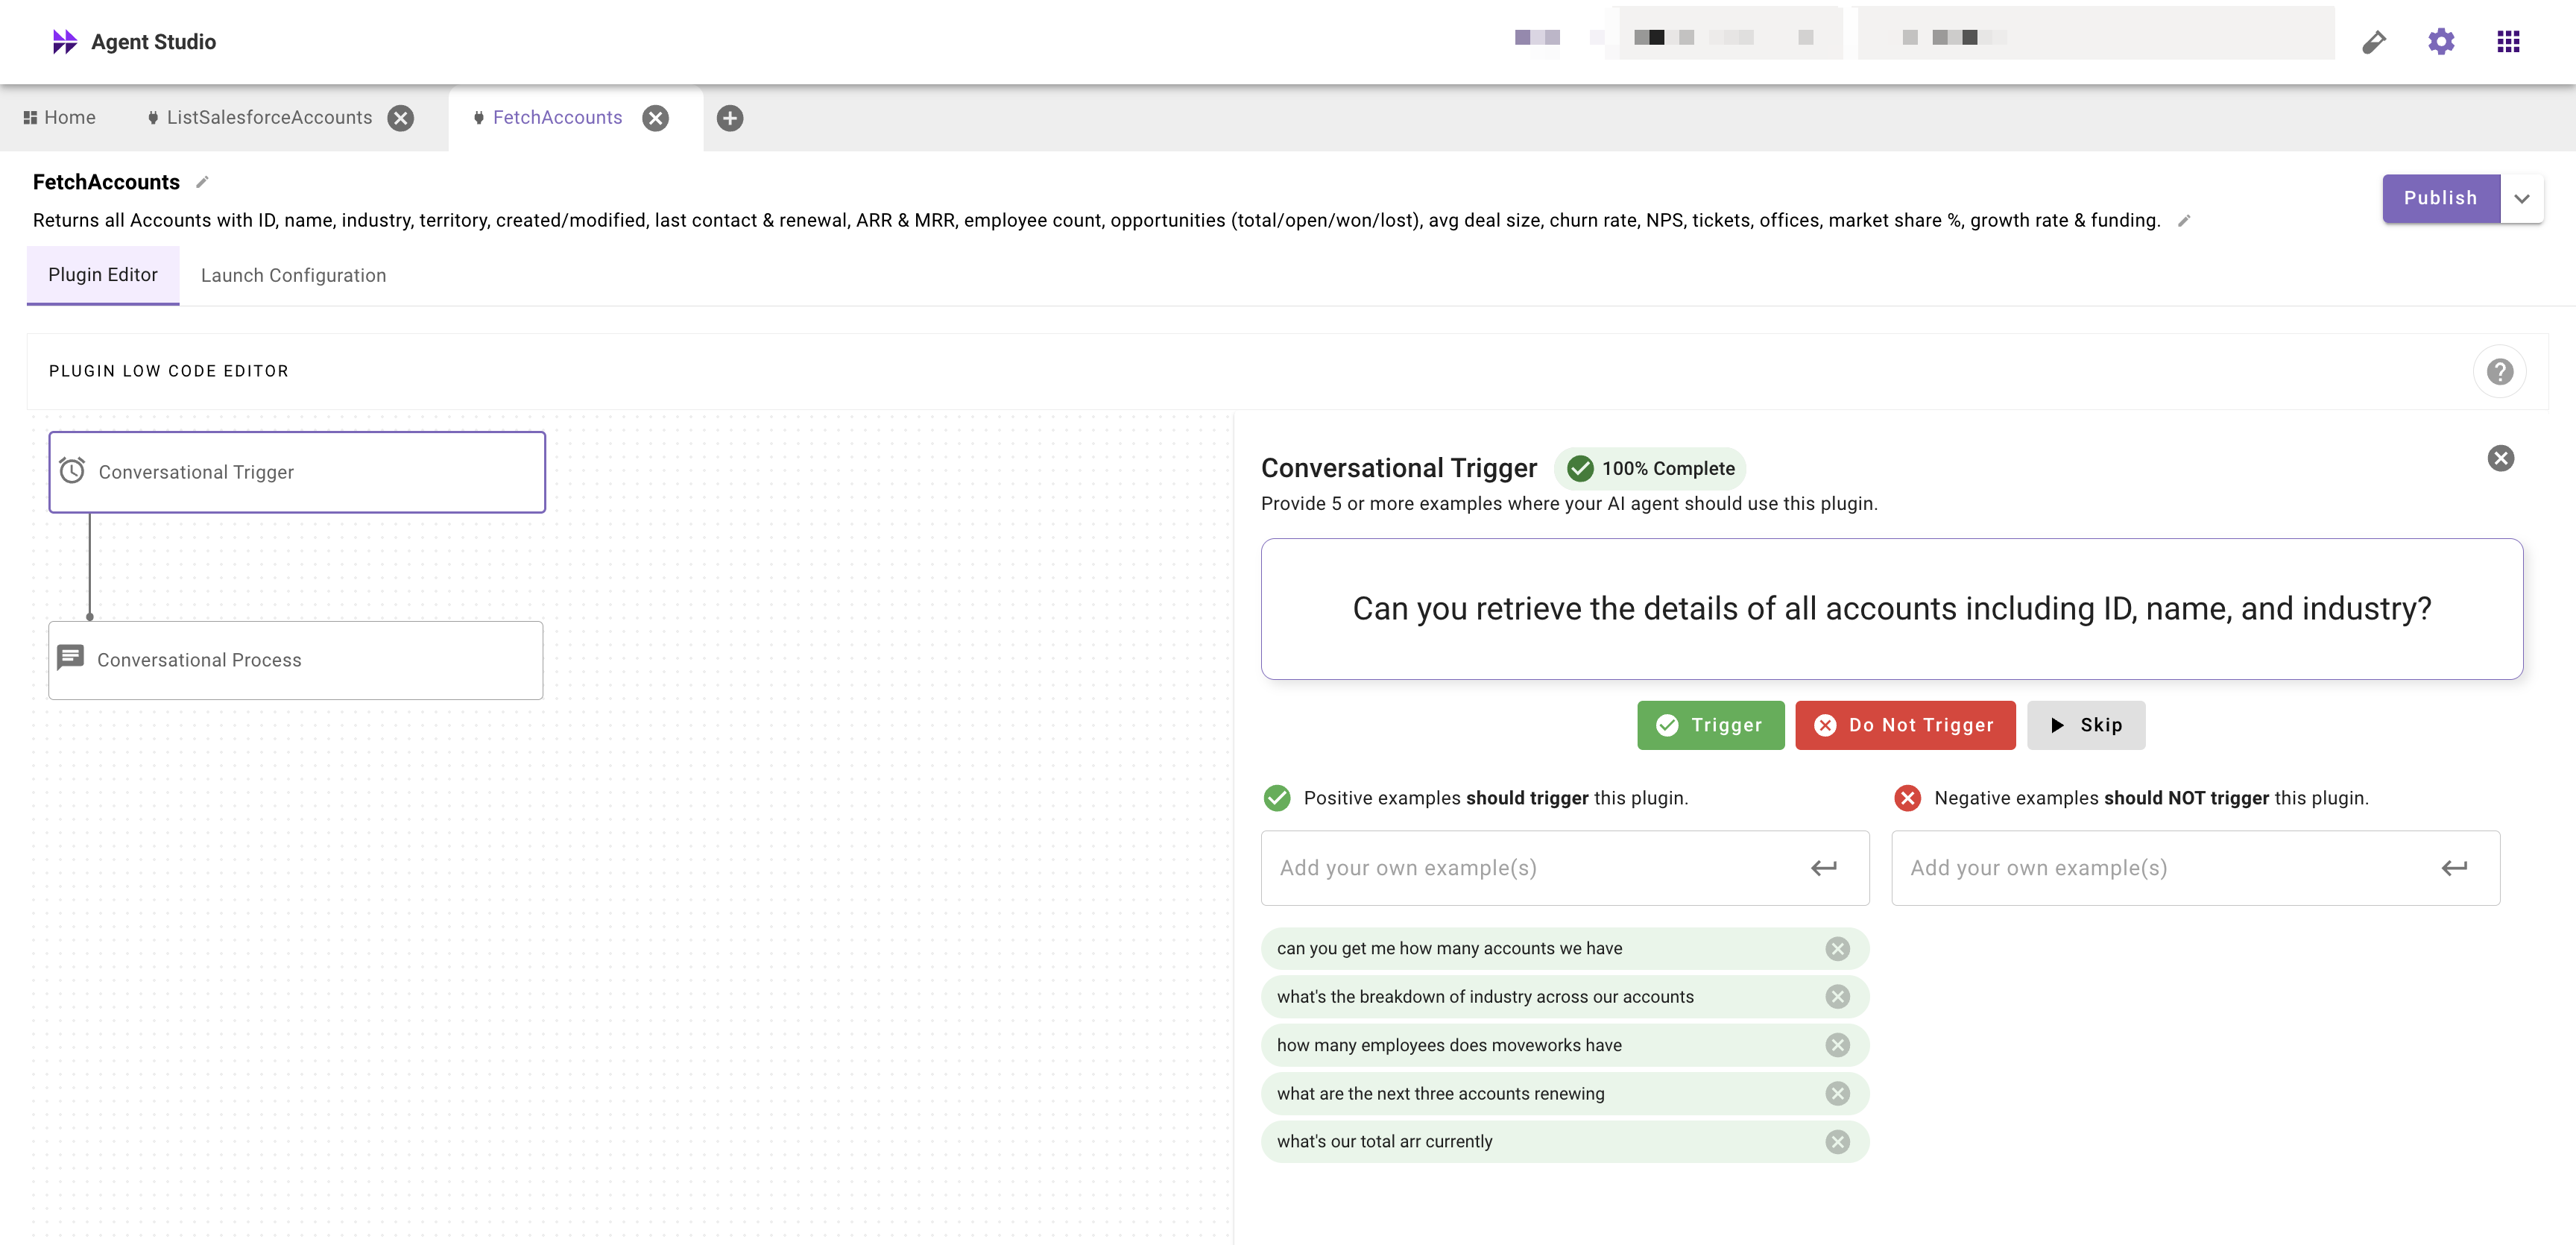Close the ListSalesforceAccounts tab

tap(401, 118)
